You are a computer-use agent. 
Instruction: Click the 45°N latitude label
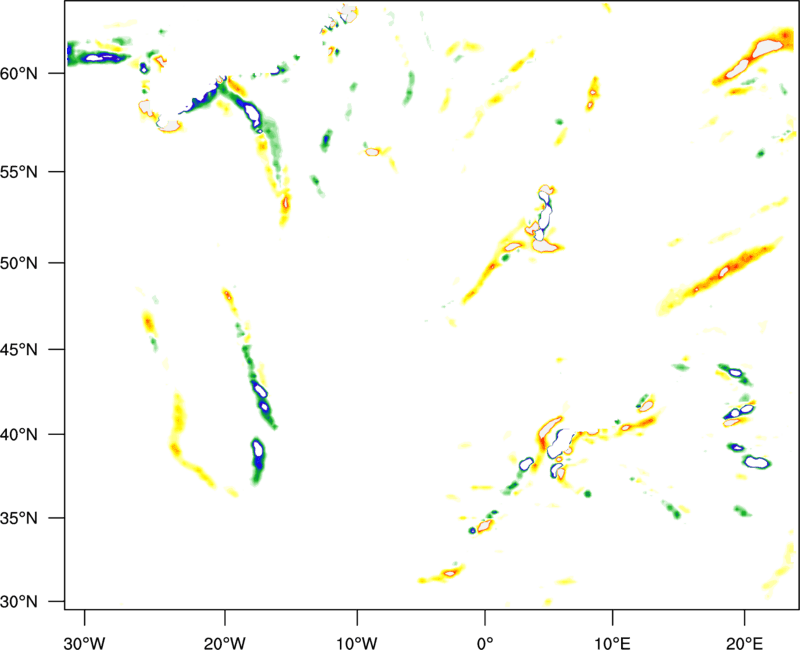[x=19, y=350]
